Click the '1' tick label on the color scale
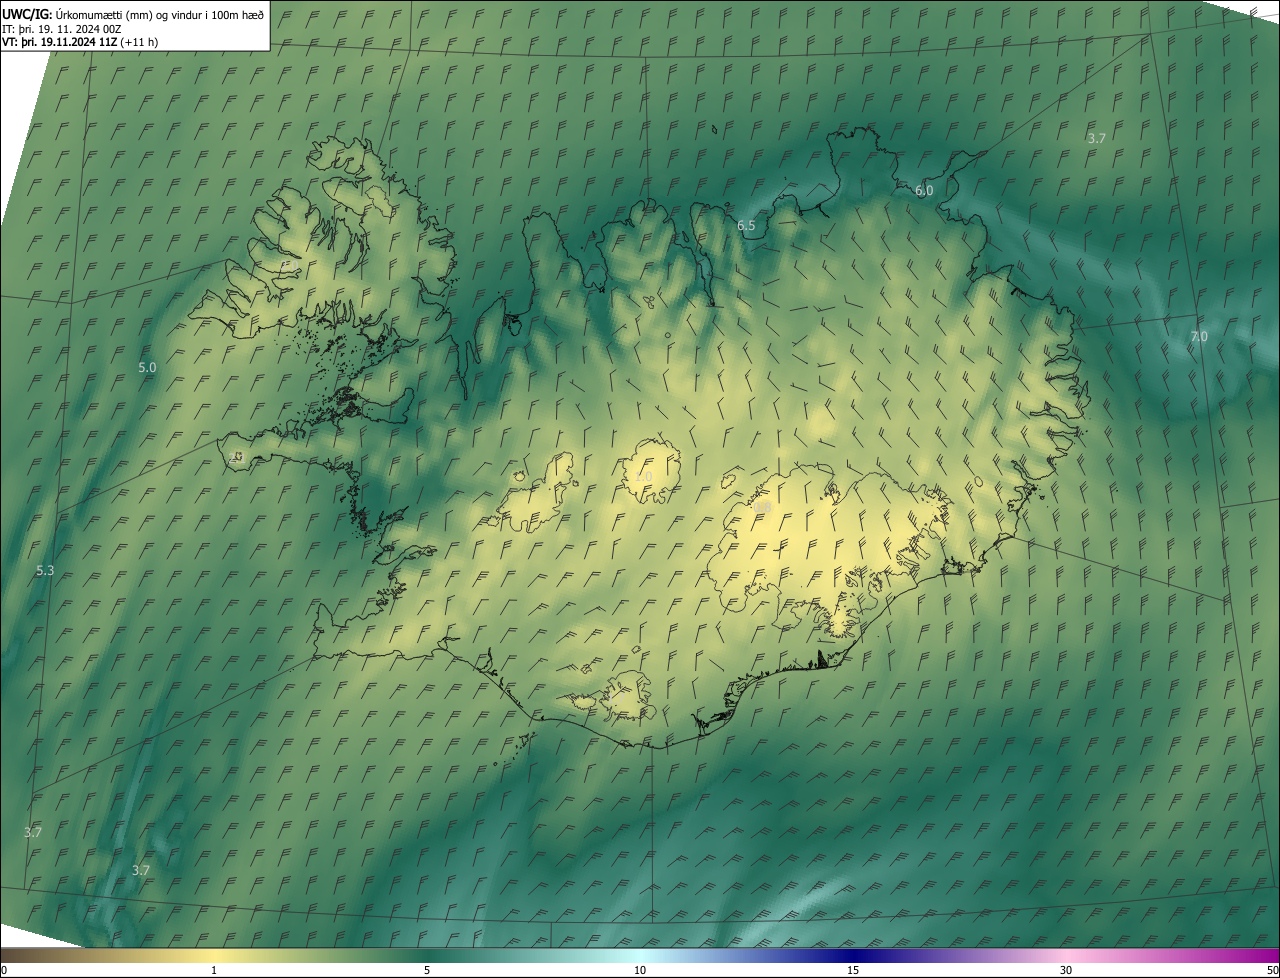1280x978 pixels. 214,971
